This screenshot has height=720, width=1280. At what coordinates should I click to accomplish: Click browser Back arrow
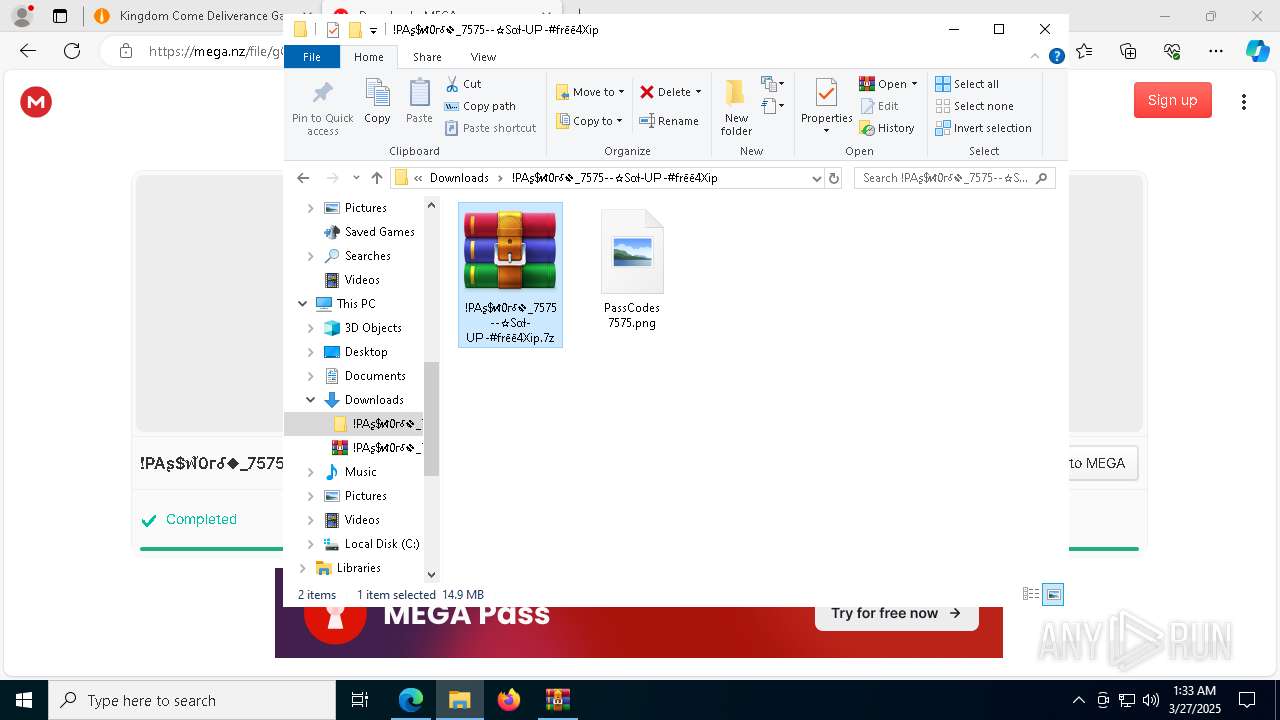click(28, 51)
